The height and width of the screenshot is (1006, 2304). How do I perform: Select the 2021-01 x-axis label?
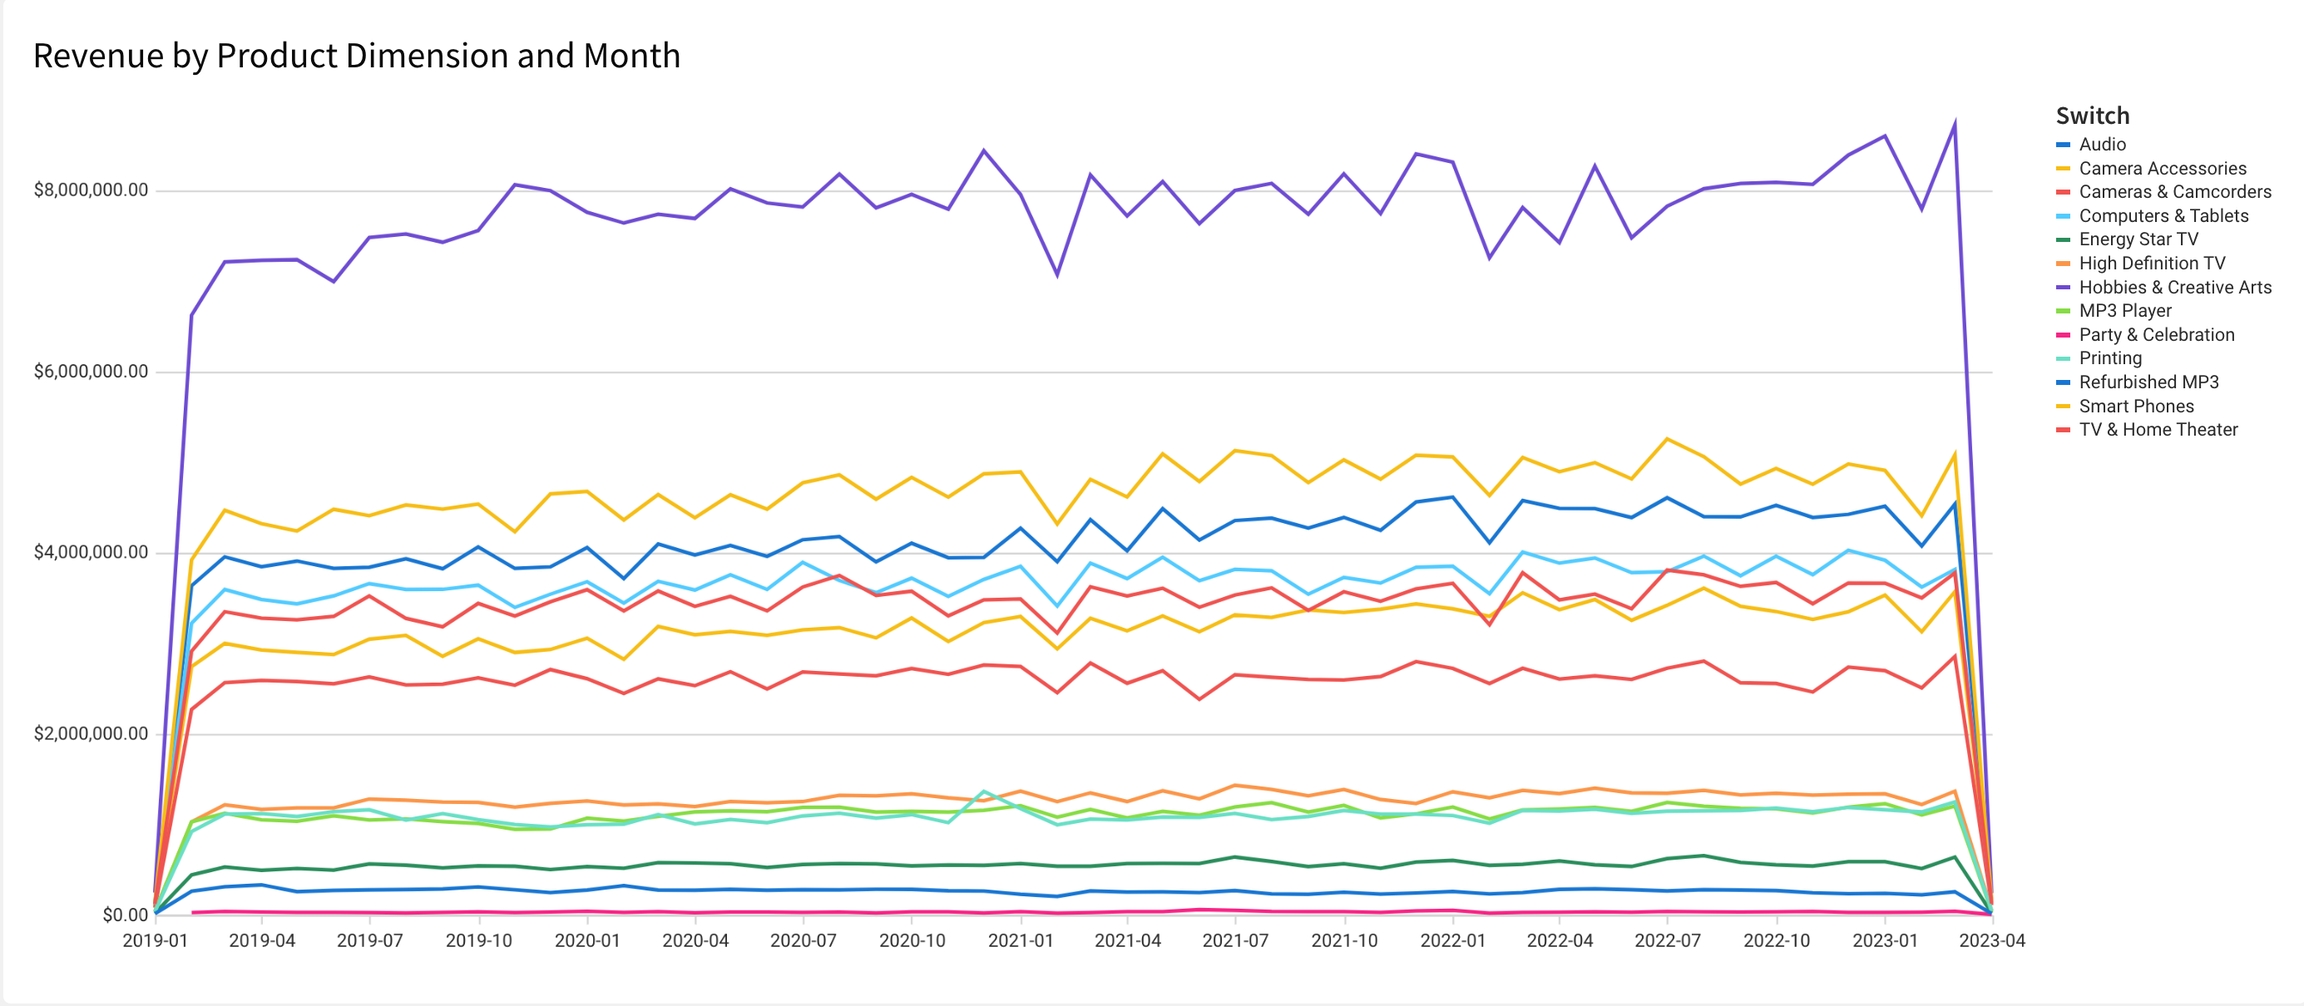pyautogui.click(x=1020, y=941)
